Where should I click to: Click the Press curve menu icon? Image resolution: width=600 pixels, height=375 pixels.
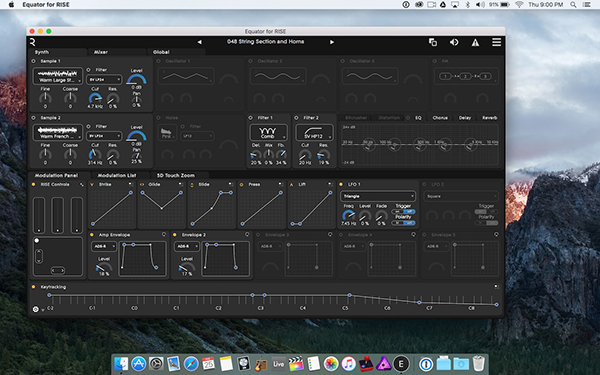(x=280, y=184)
